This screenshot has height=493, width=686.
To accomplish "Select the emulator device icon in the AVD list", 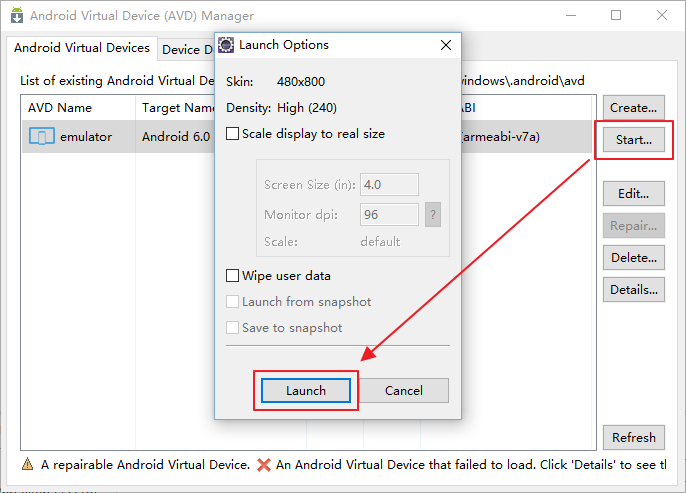I will [42, 136].
